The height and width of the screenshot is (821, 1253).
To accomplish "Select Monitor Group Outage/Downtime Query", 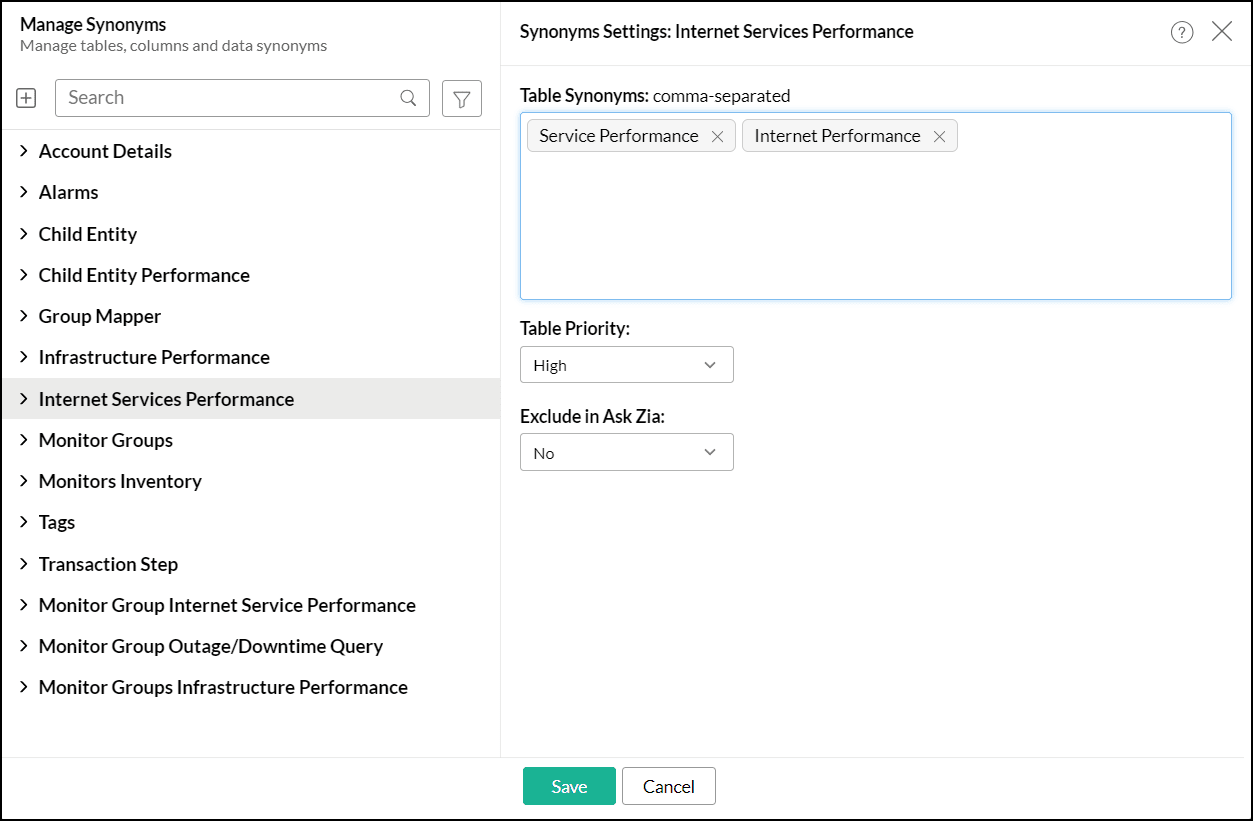I will click(x=210, y=646).
